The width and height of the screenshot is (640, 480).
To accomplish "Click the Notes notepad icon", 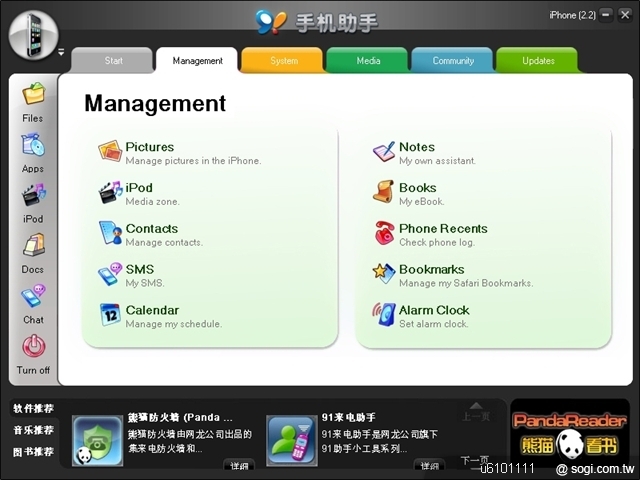I will point(384,152).
